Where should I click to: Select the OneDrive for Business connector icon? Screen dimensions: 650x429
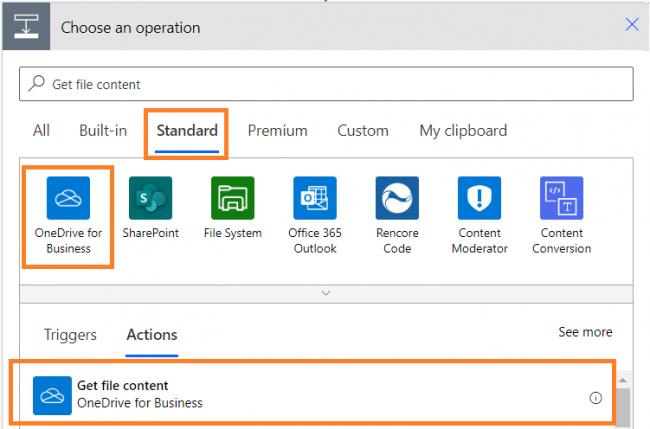(x=68, y=198)
